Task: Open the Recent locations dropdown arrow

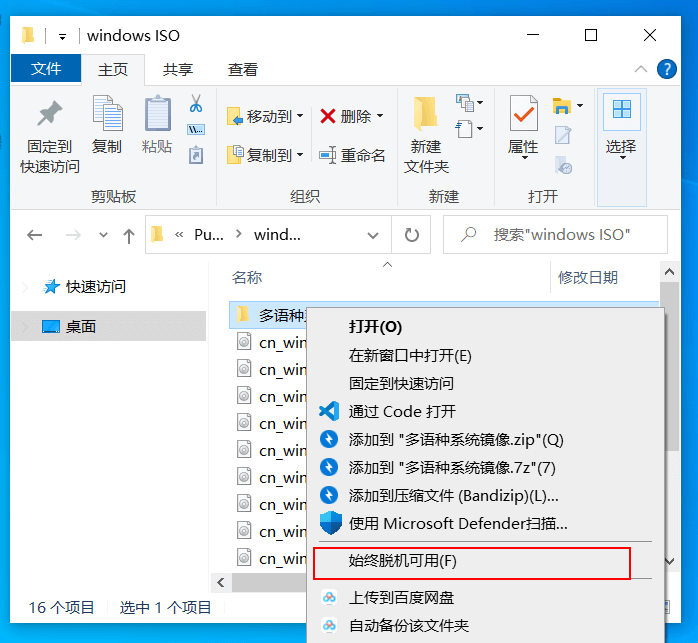Action: click(x=103, y=235)
